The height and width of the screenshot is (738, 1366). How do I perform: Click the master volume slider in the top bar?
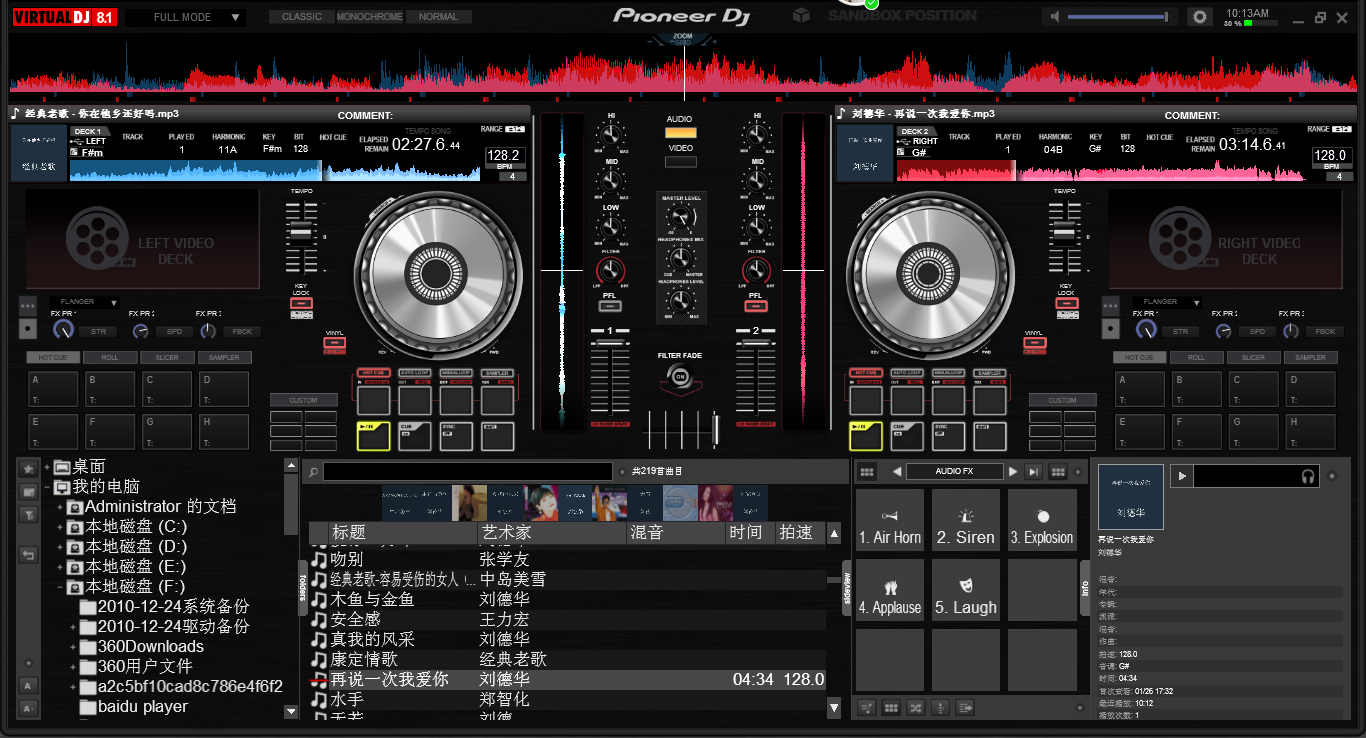pos(1118,17)
